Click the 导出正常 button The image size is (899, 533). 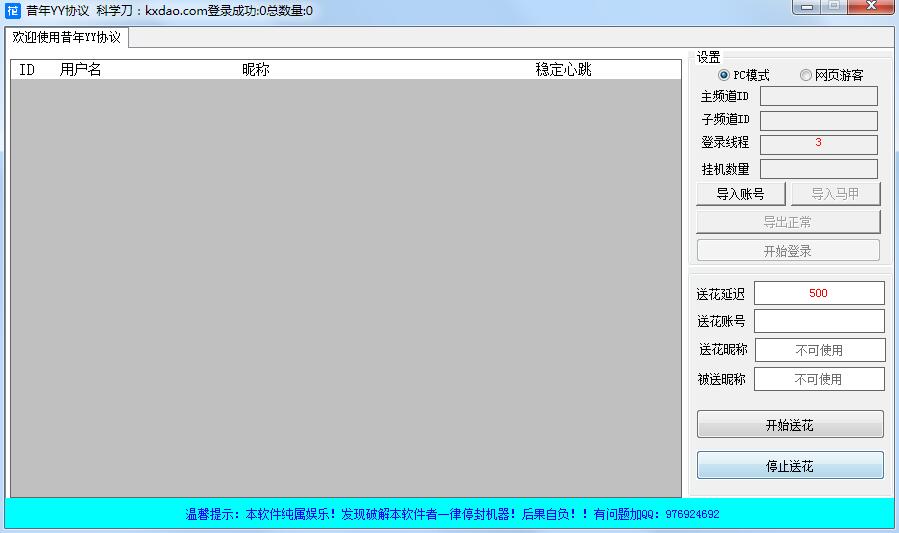pyautogui.click(x=788, y=222)
